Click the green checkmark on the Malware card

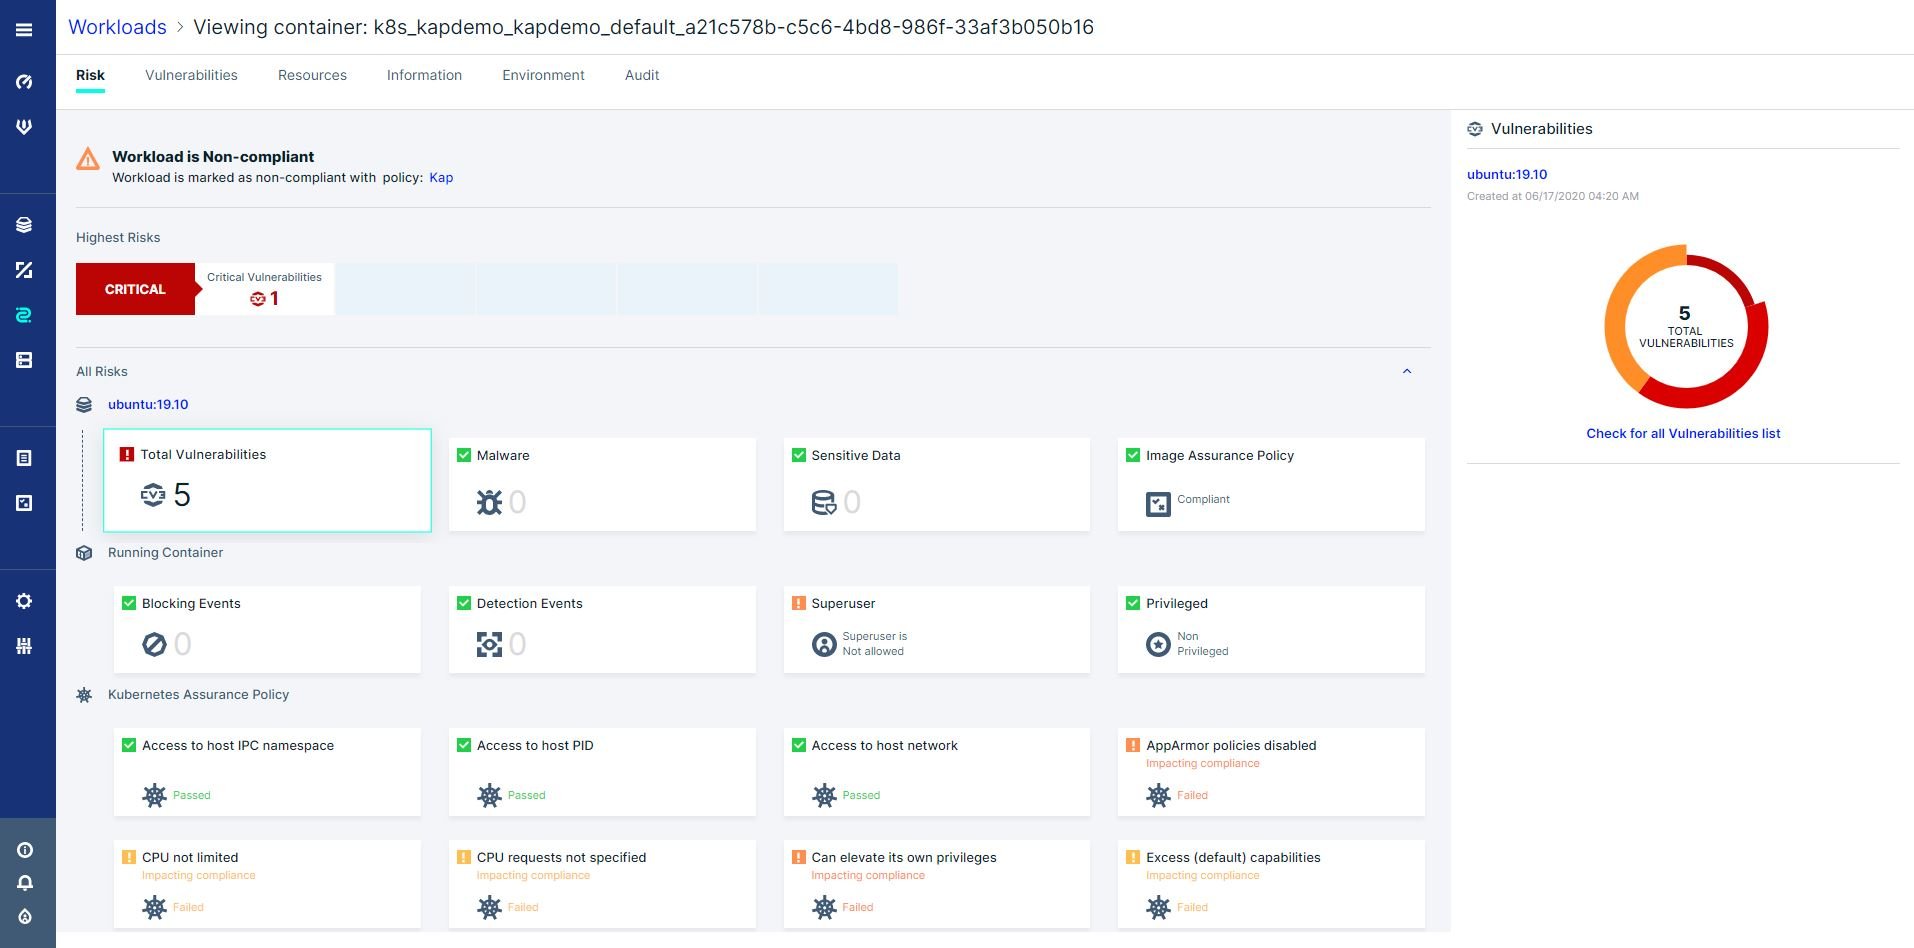(464, 455)
